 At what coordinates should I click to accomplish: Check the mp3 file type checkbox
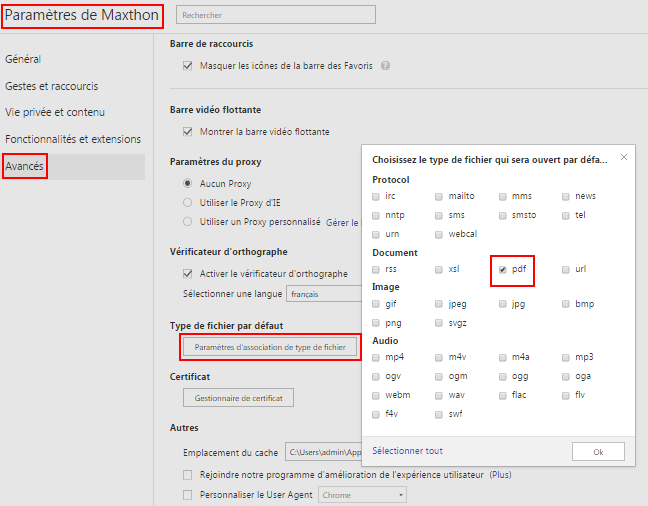[x=566, y=358]
